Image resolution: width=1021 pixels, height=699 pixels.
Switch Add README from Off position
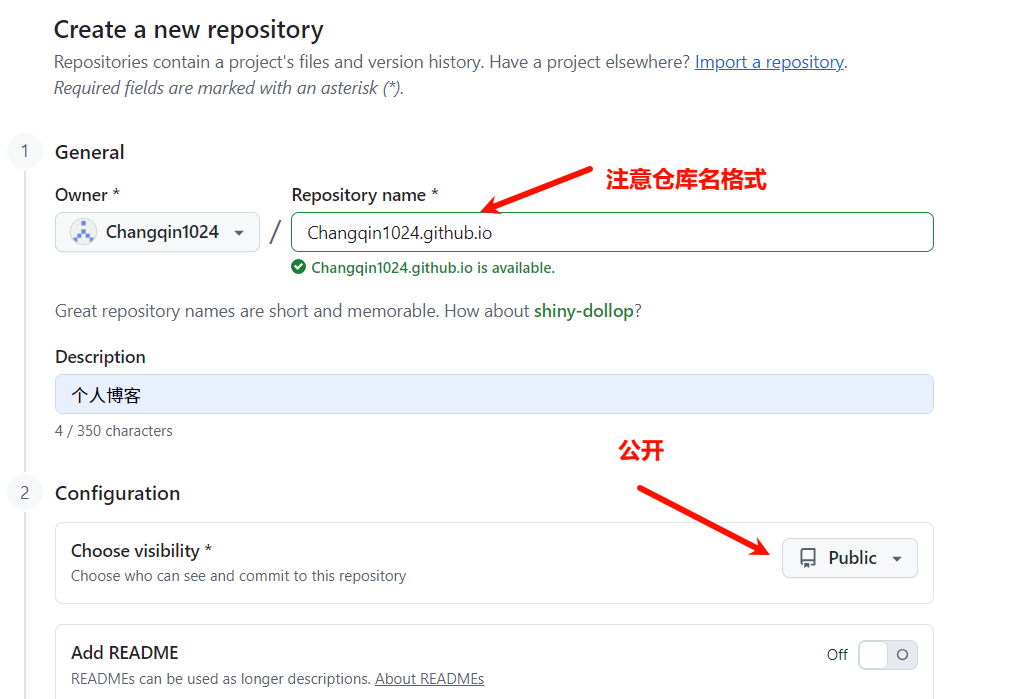coord(887,654)
